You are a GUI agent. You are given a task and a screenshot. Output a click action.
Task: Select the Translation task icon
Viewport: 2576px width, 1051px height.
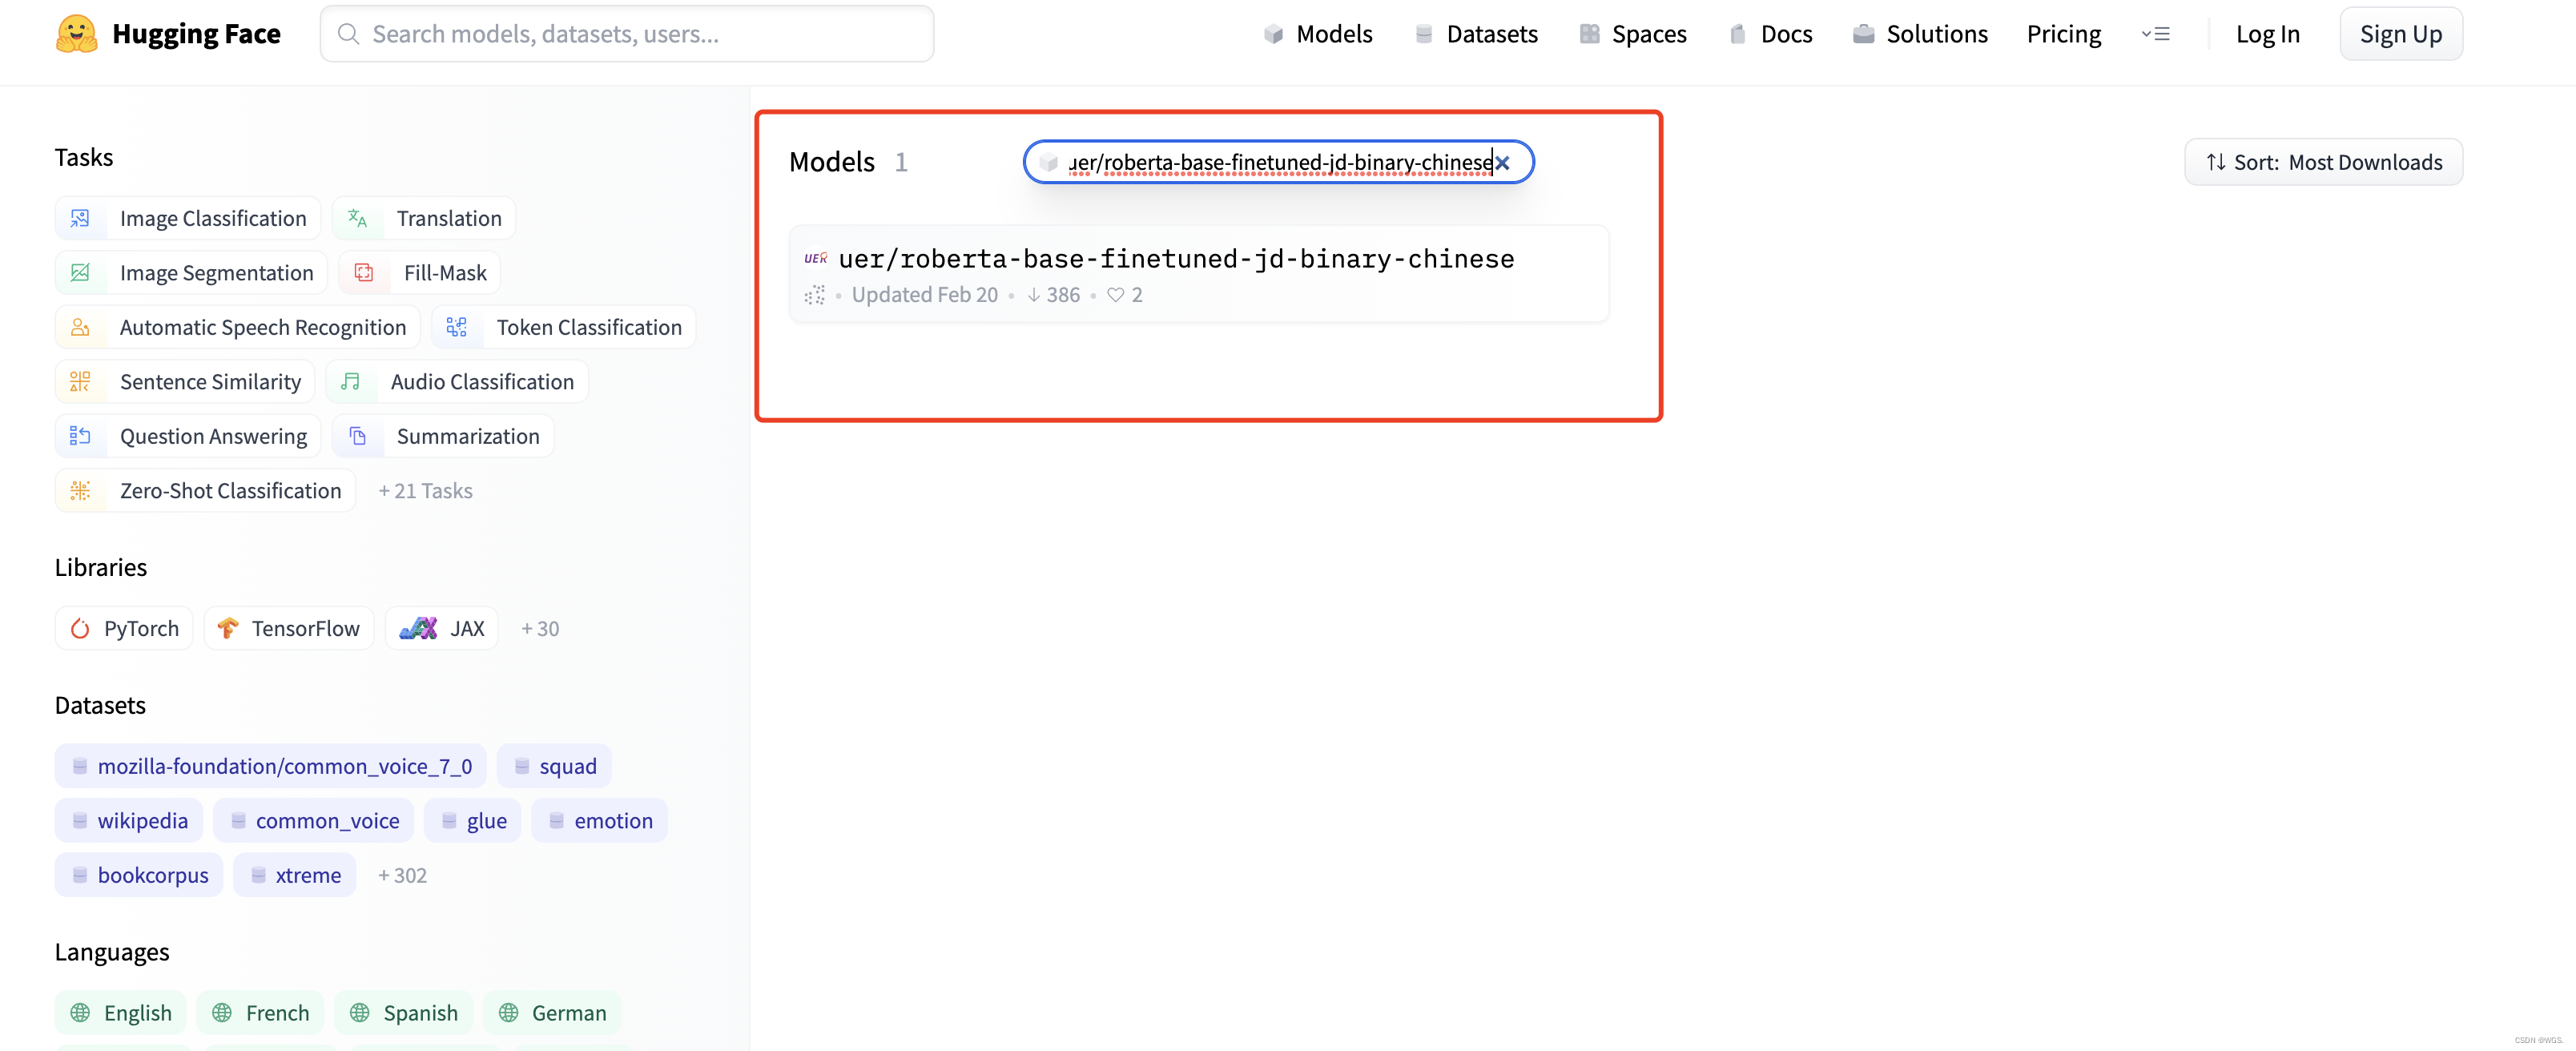pyautogui.click(x=357, y=218)
